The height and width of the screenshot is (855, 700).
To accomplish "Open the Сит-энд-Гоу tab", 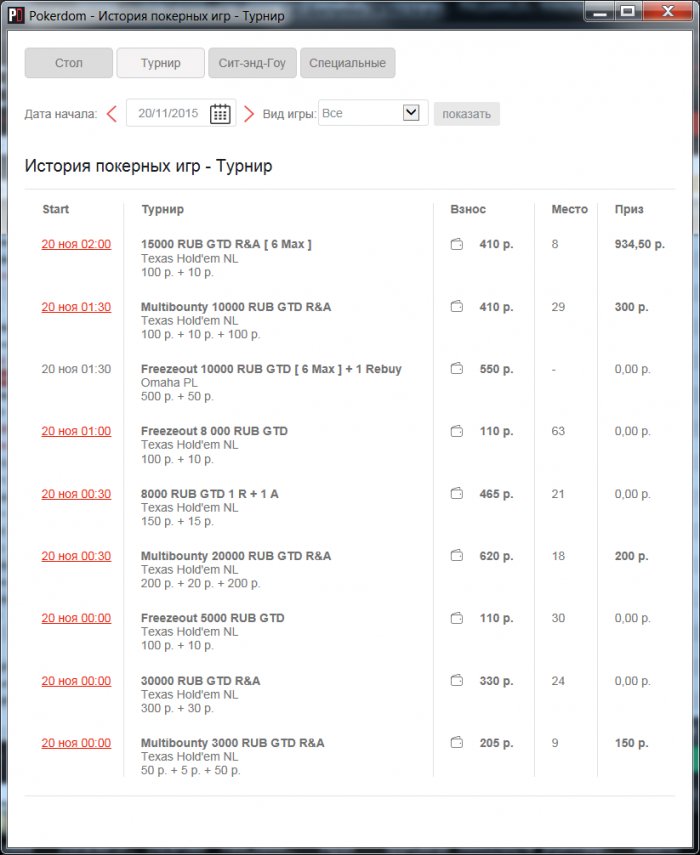I will (x=252, y=63).
